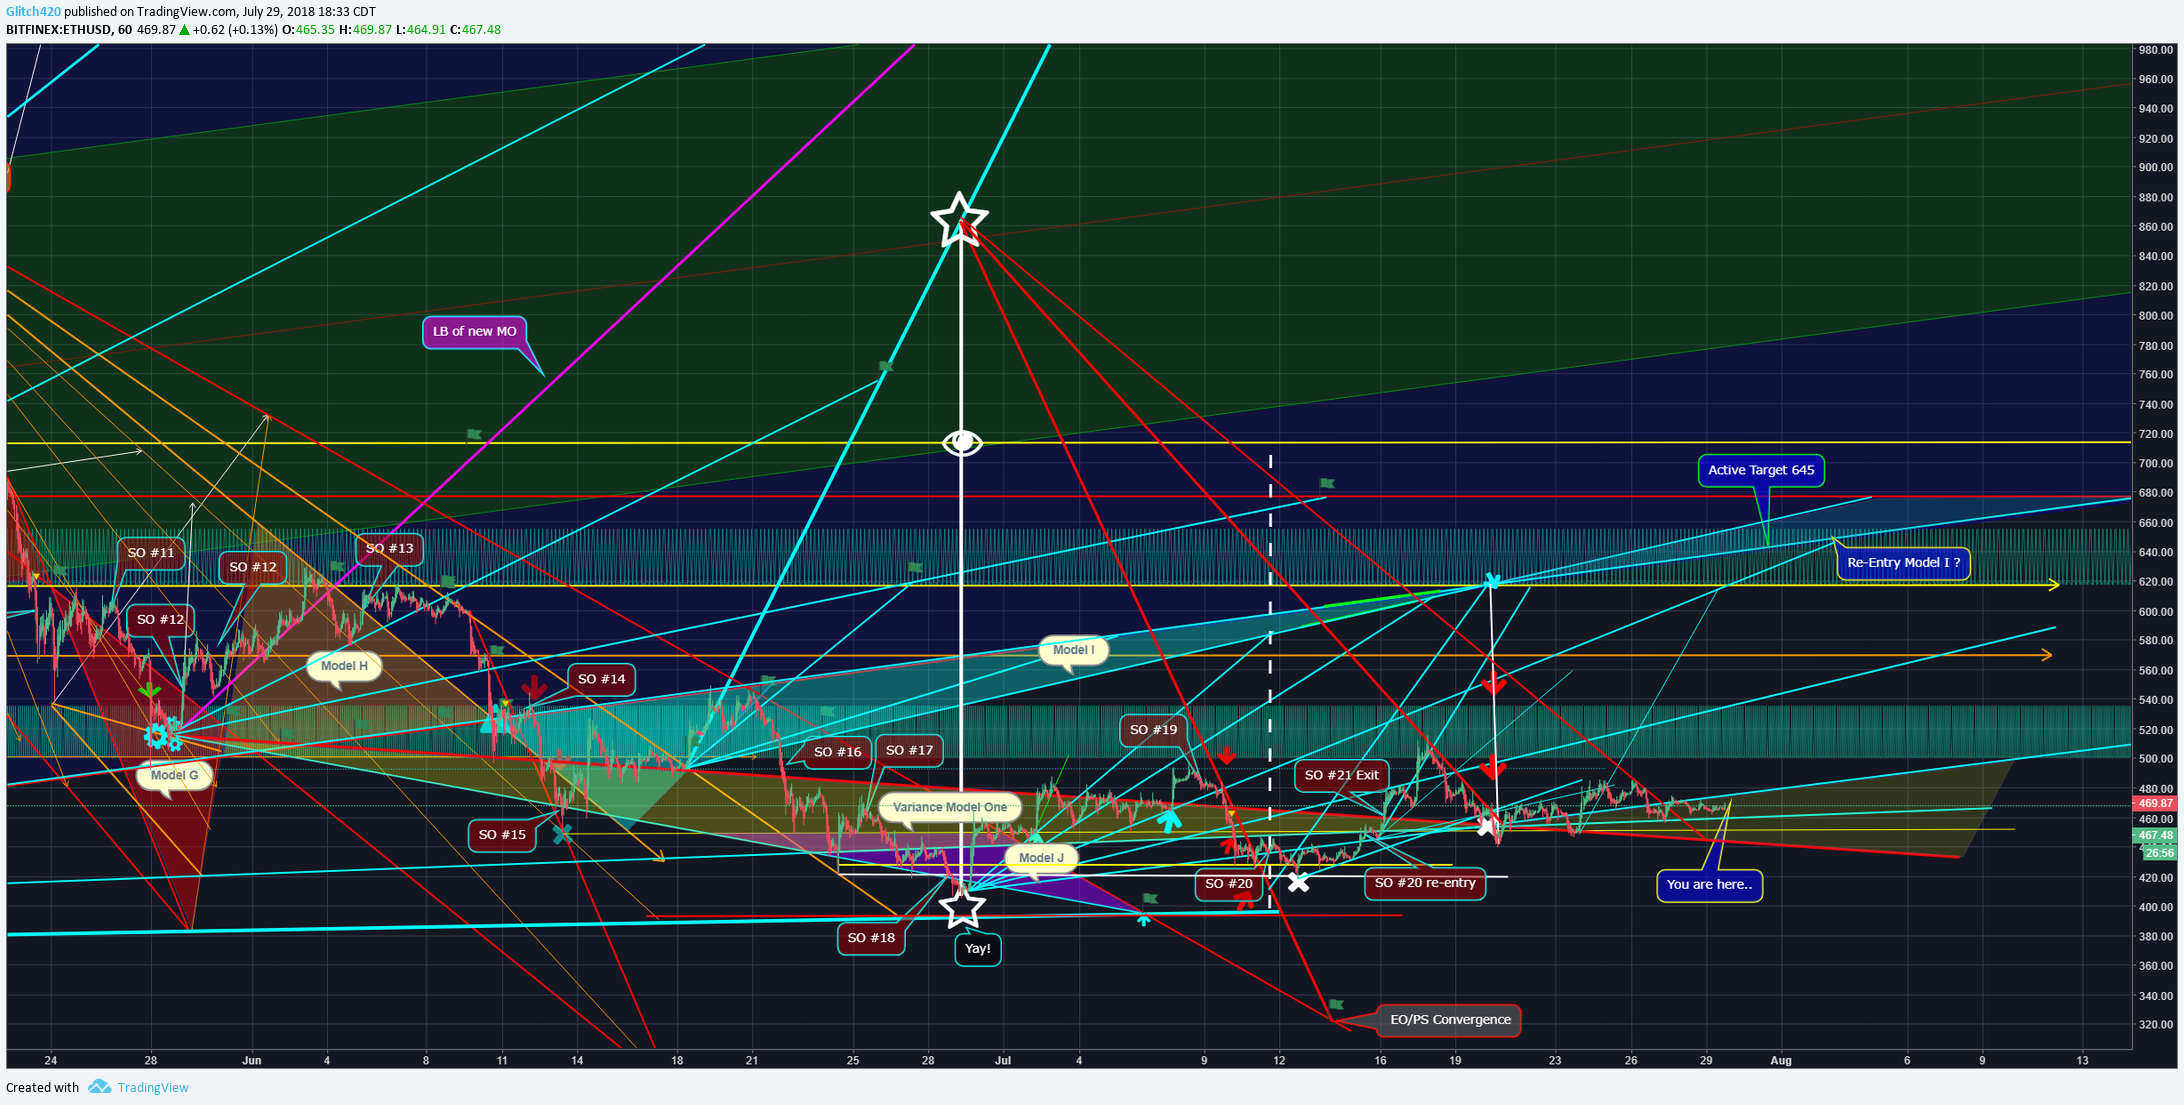The image size is (2184, 1105).
Task: Select the Jun label on date axis
Action: 252,1060
